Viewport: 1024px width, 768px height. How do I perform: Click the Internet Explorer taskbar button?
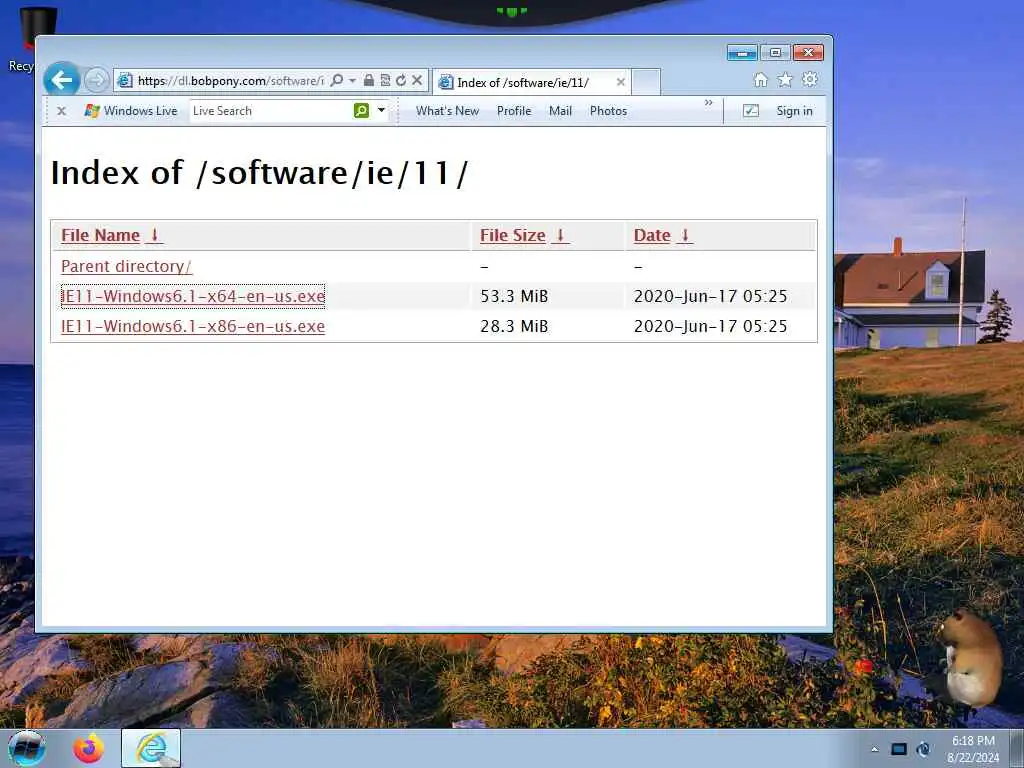(151, 748)
